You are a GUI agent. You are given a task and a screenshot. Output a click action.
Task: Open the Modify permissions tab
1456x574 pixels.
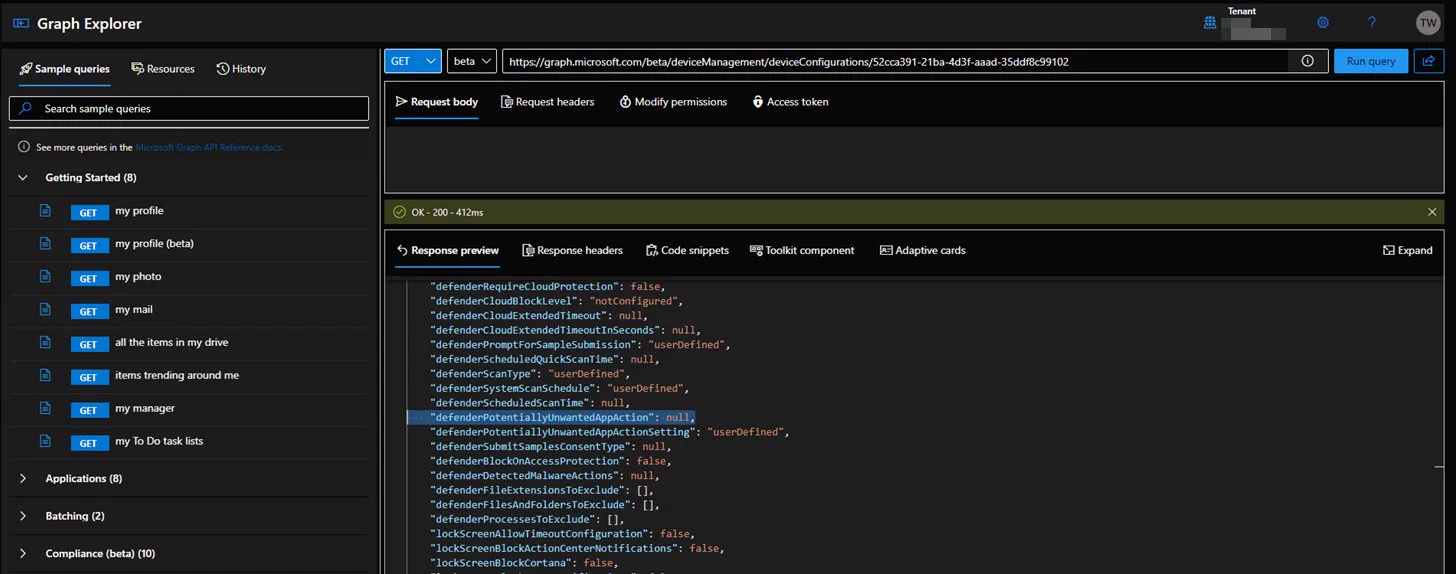673,102
